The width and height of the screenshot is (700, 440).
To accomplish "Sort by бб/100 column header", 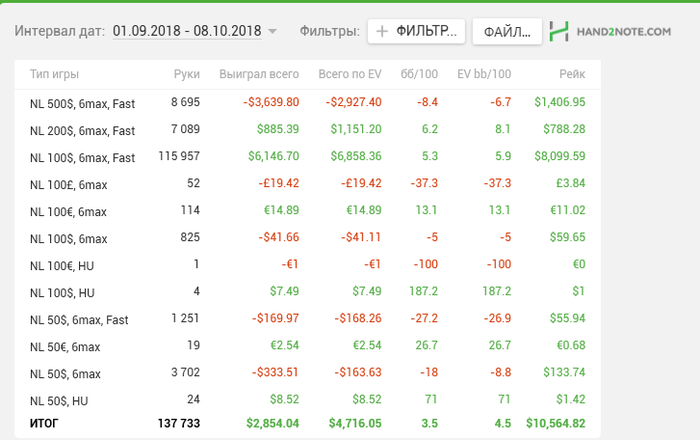I will coord(419,74).
